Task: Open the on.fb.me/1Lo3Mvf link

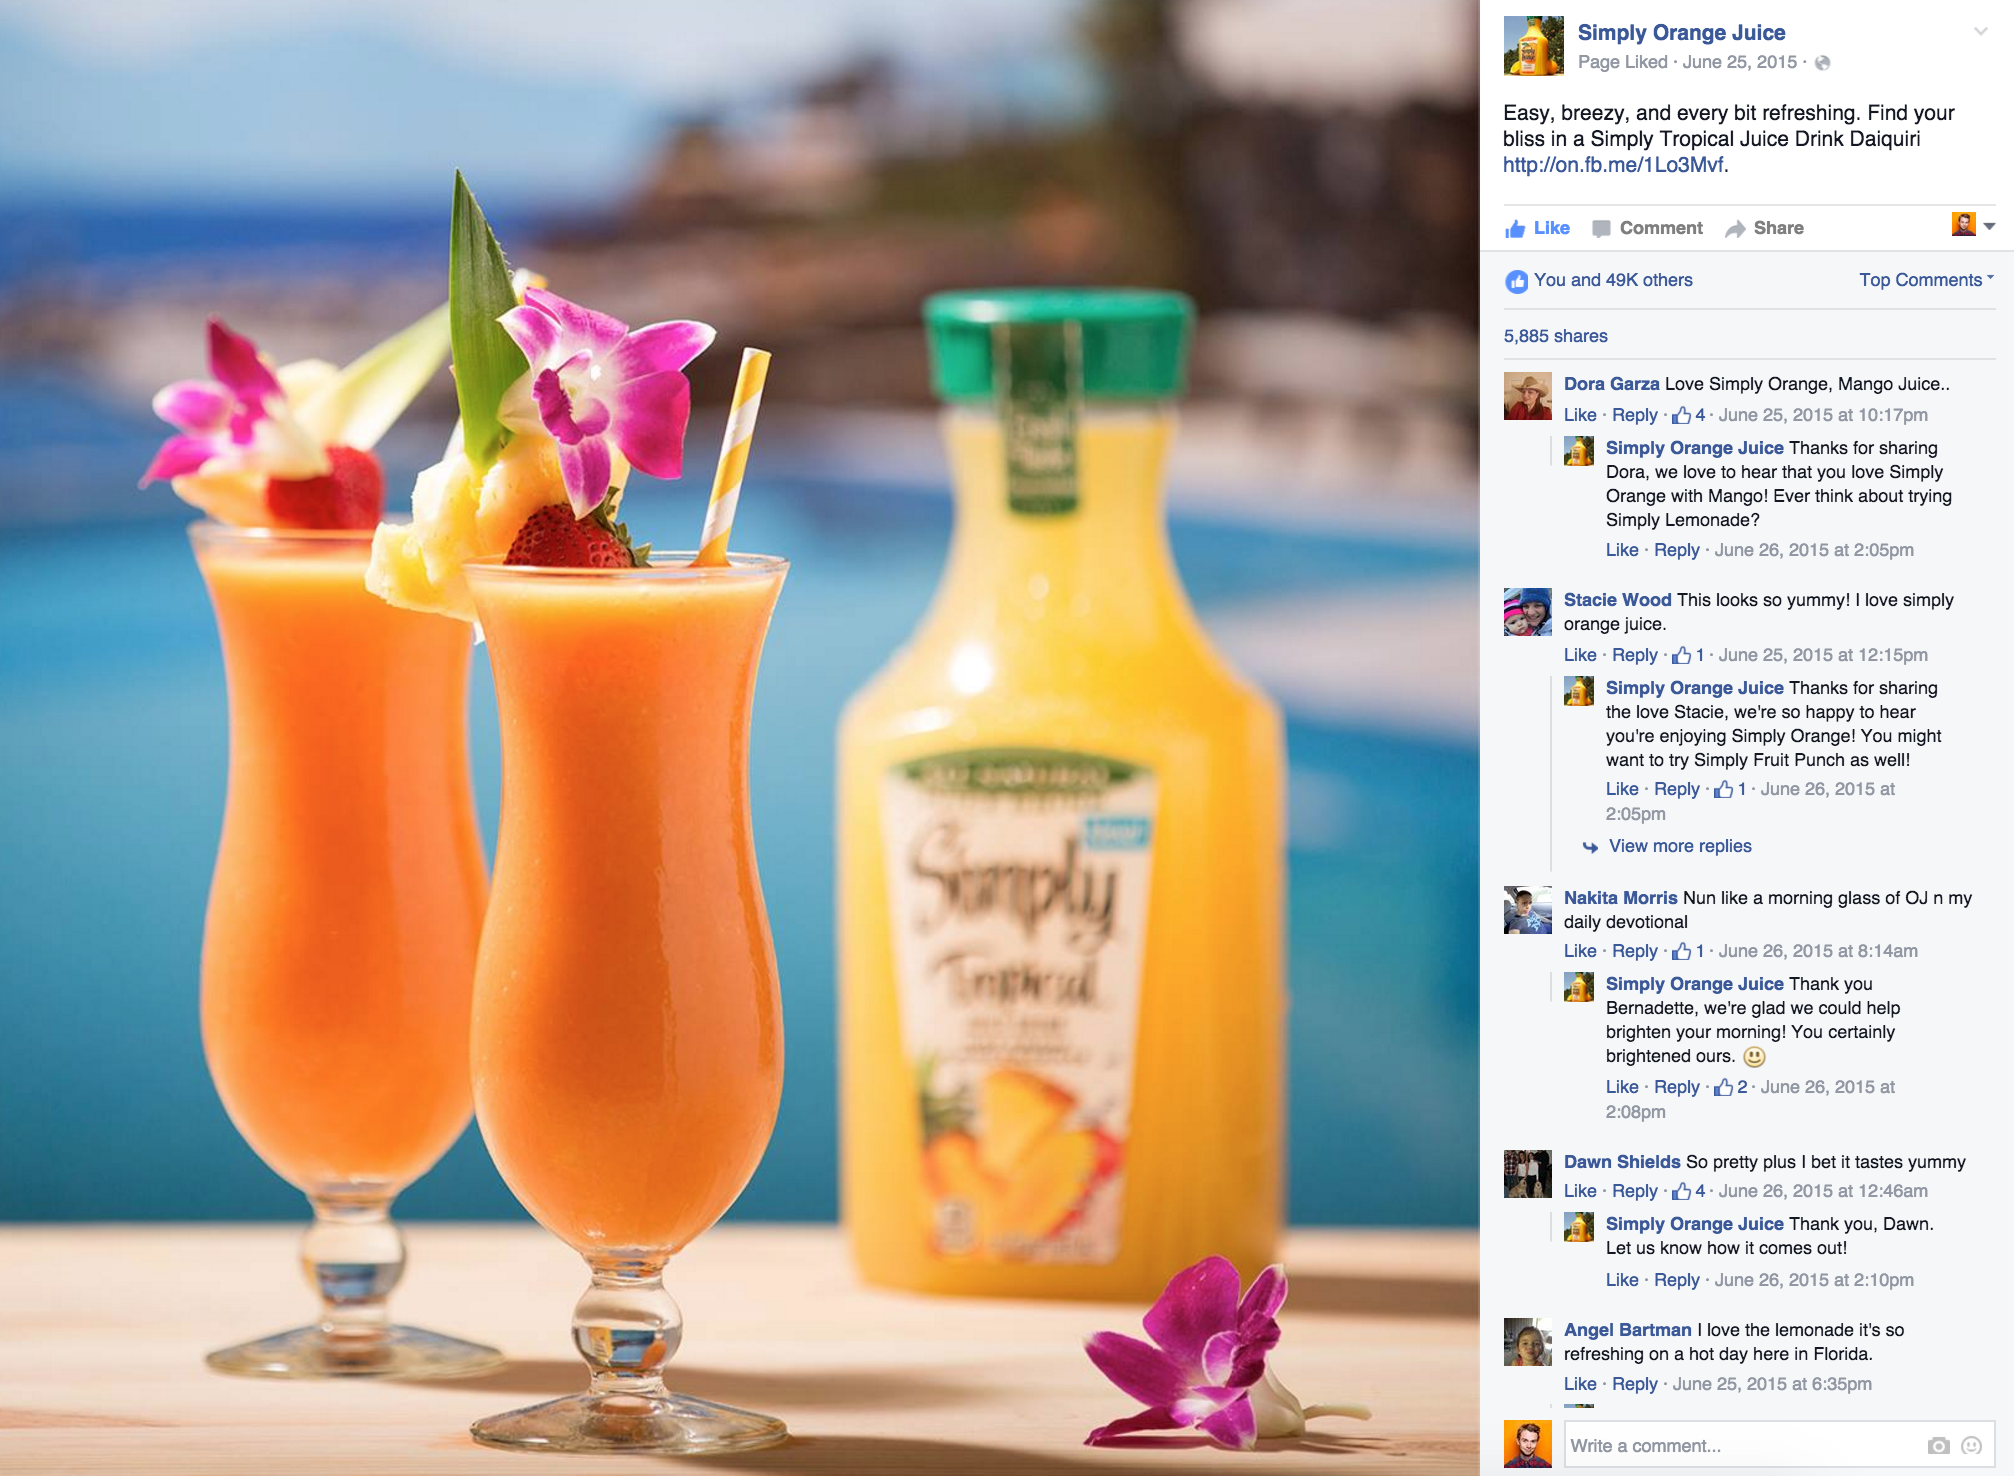Action: (1613, 165)
